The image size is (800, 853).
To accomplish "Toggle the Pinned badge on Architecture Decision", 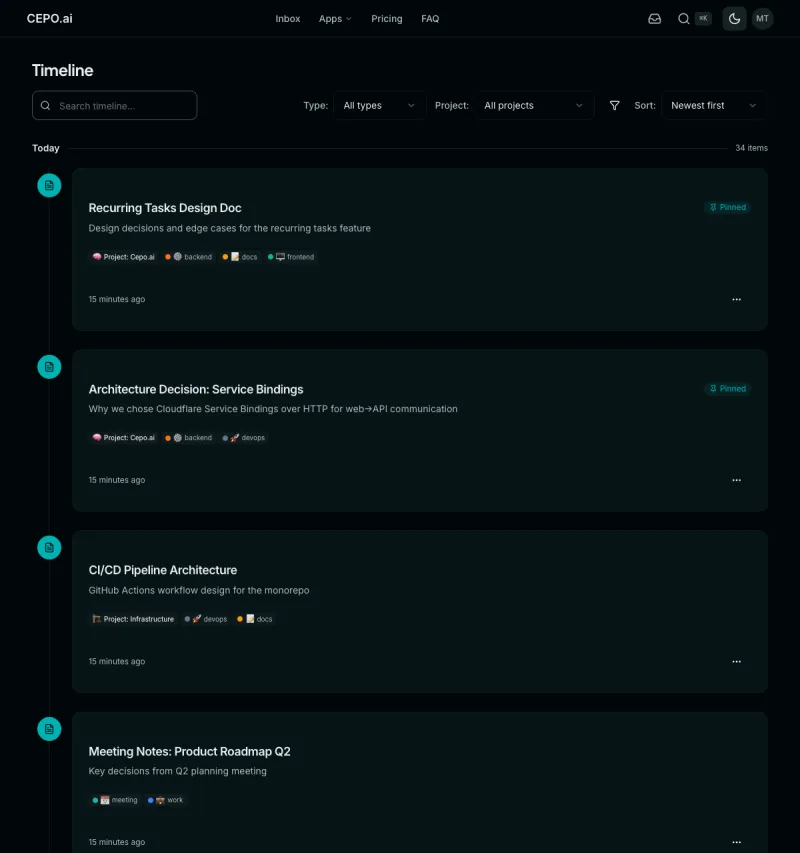I will pos(727,389).
